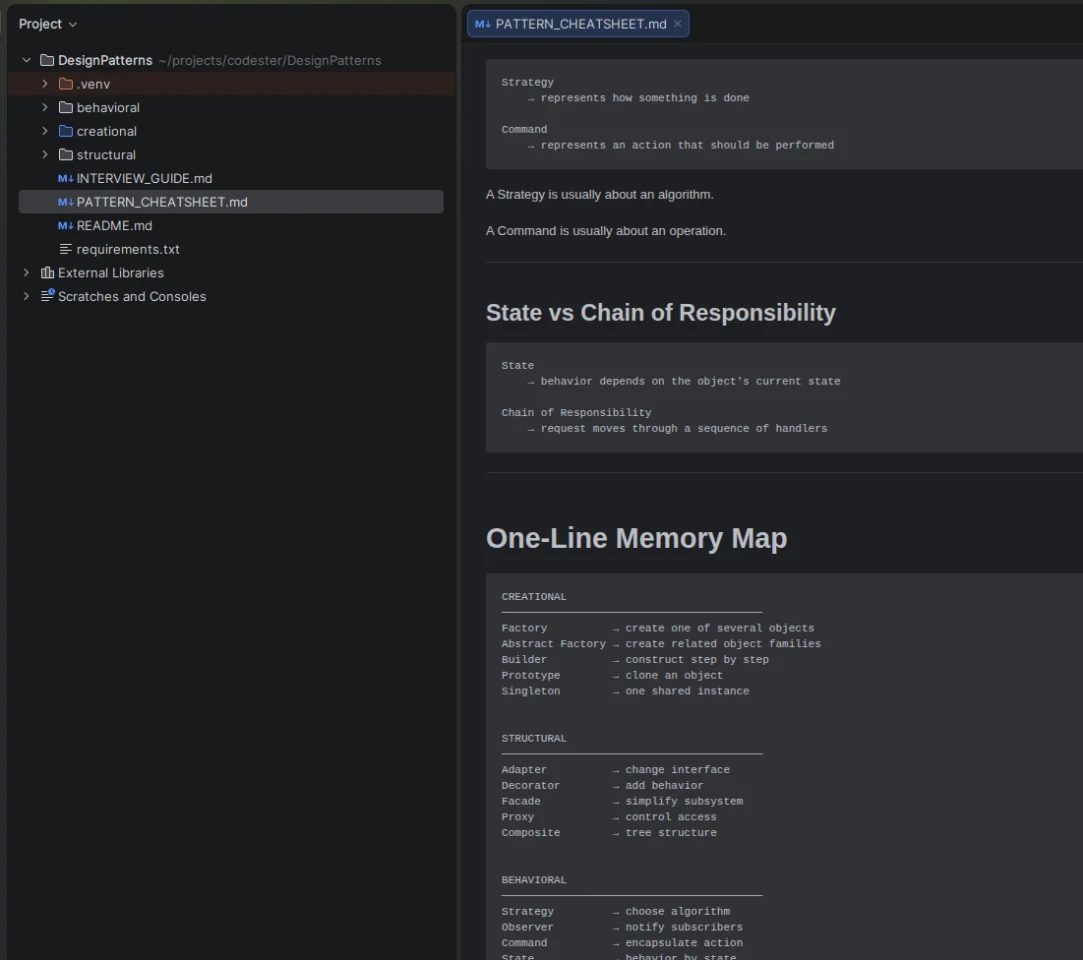Expand the behavioral folder
Viewport: 1083px width, 960px height.
point(44,107)
